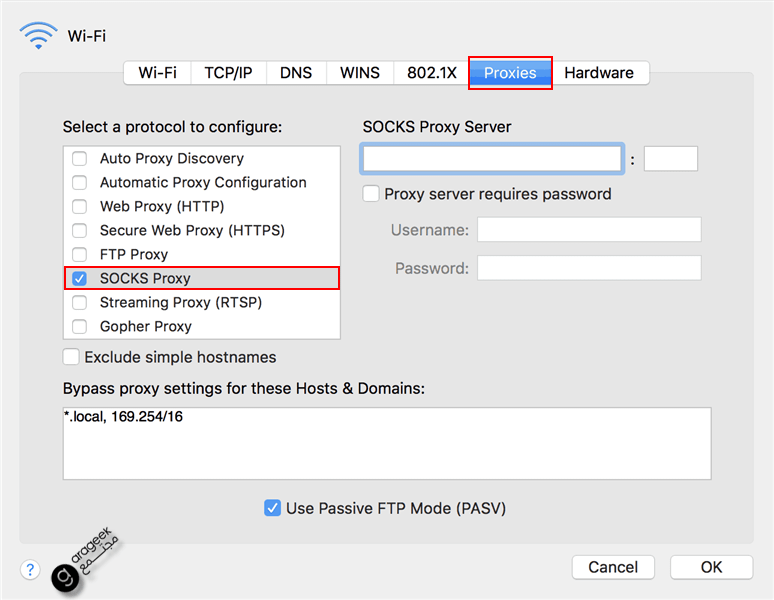Click the arageek watermark logo
Image resolution: width=774 pixels, height=600 pixels.
(x=84, y=560)
